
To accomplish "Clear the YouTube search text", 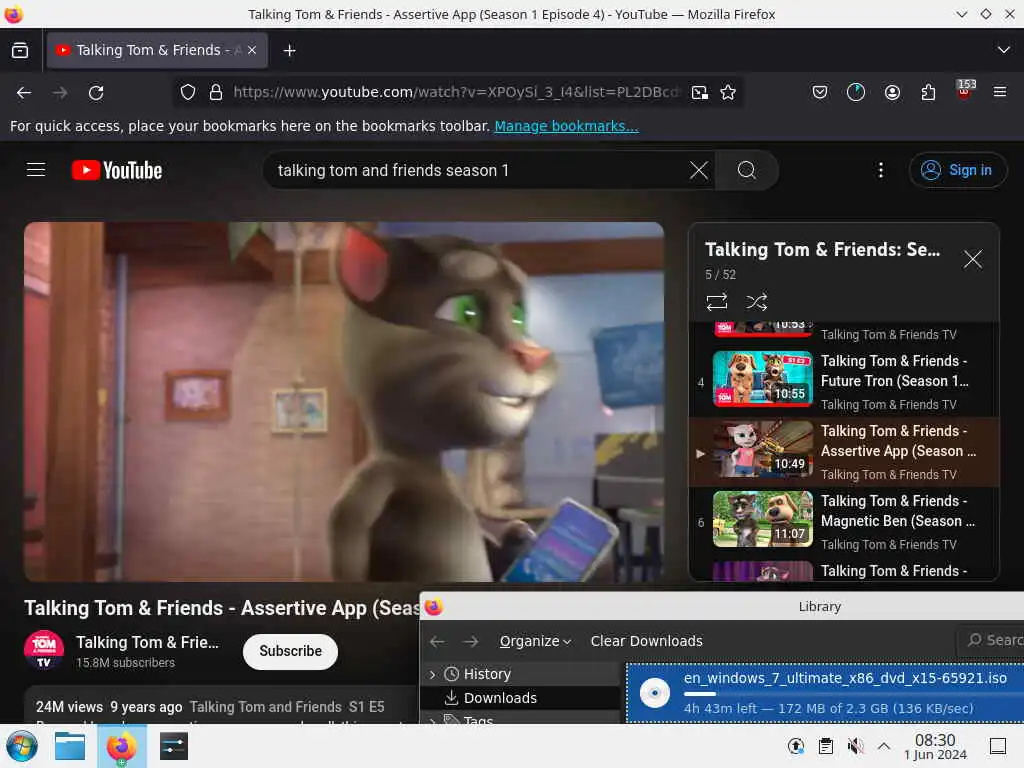I will point(699,170).
